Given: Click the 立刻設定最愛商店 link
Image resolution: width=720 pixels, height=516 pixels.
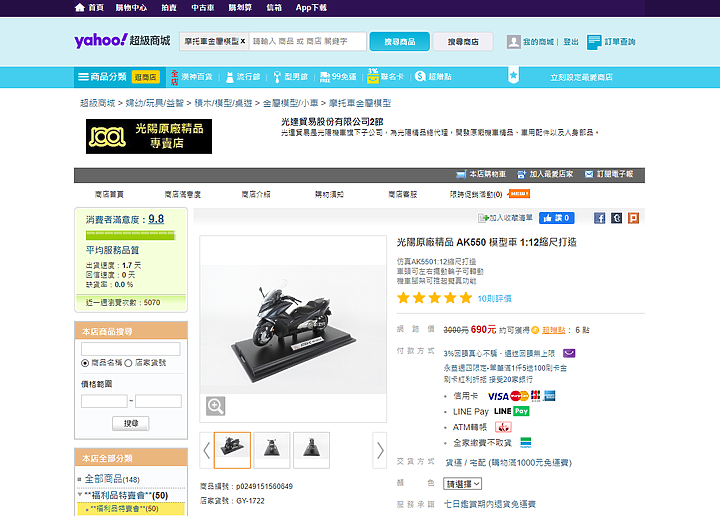Looking at the screenshot, I should pos(581,77).
